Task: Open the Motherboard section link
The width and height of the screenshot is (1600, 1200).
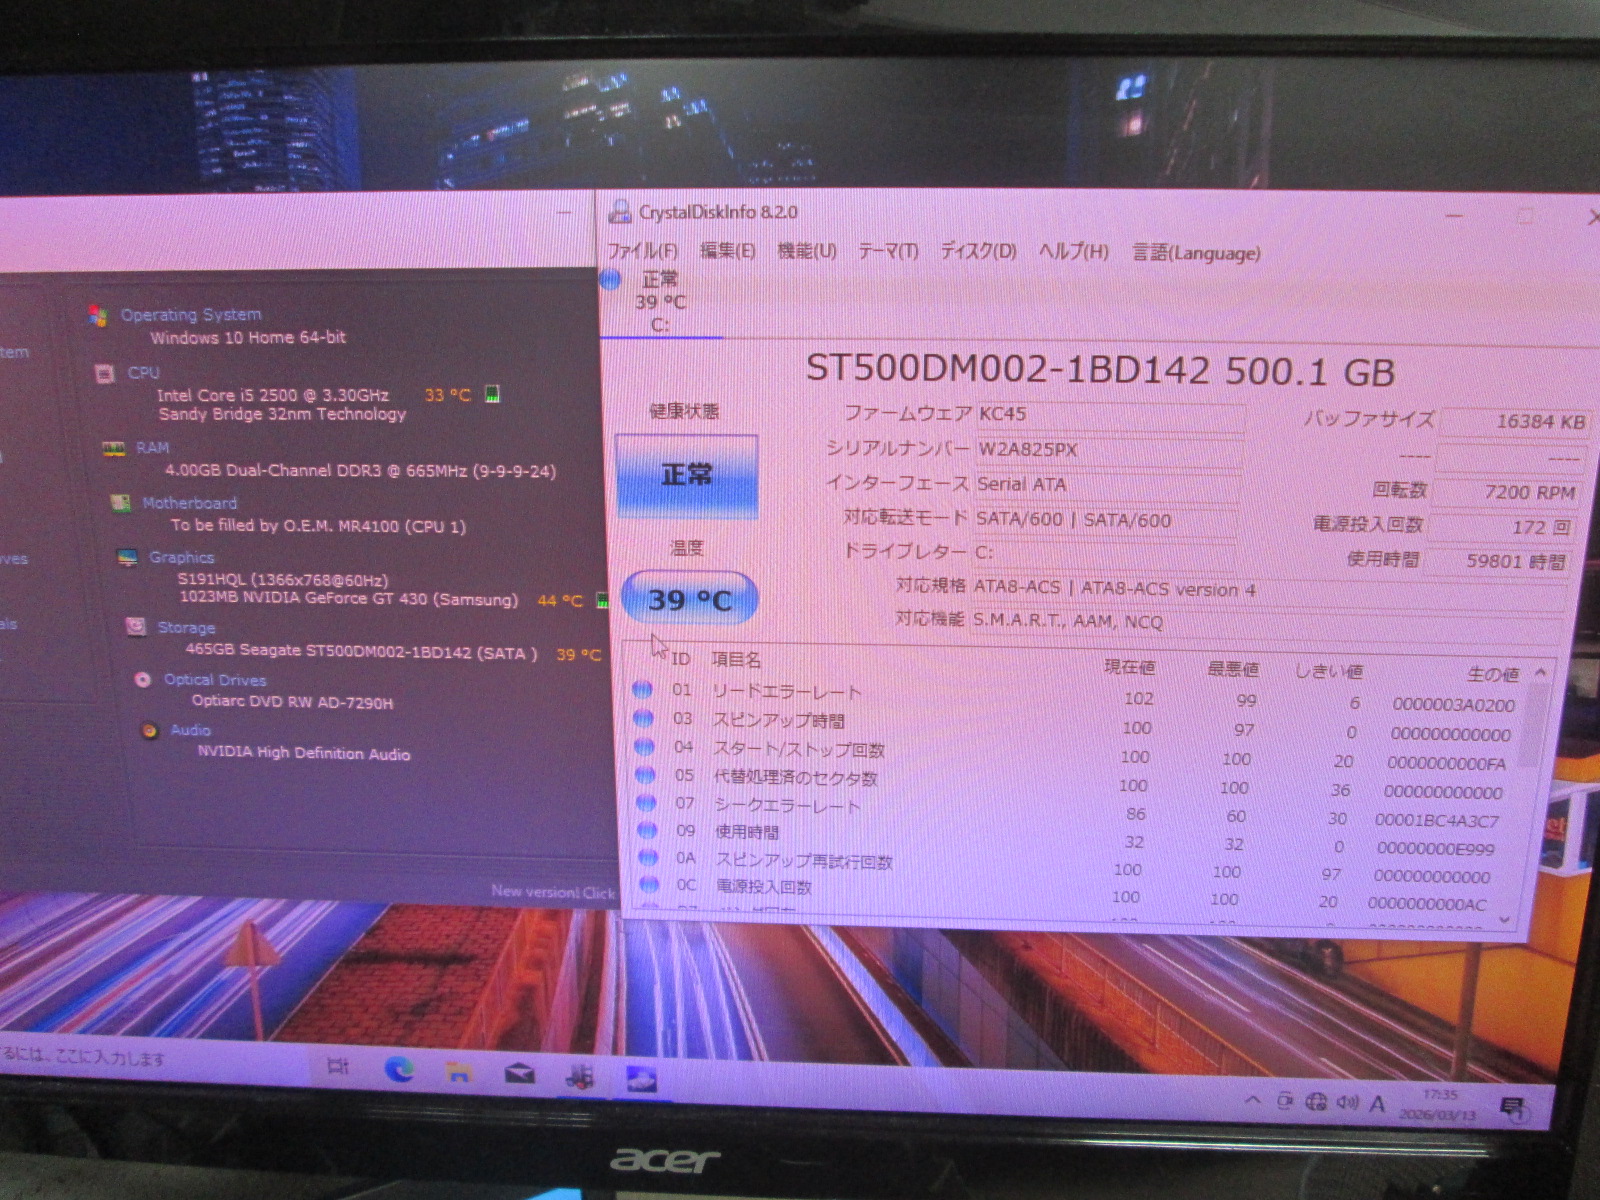Action: (x=189, y=503)
